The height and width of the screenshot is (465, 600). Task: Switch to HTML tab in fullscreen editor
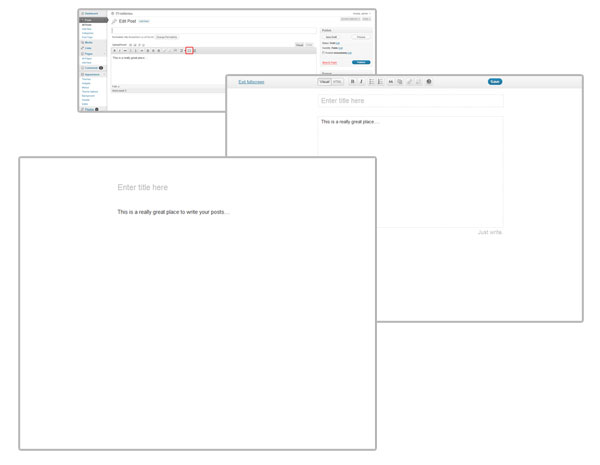click(337, 82)
